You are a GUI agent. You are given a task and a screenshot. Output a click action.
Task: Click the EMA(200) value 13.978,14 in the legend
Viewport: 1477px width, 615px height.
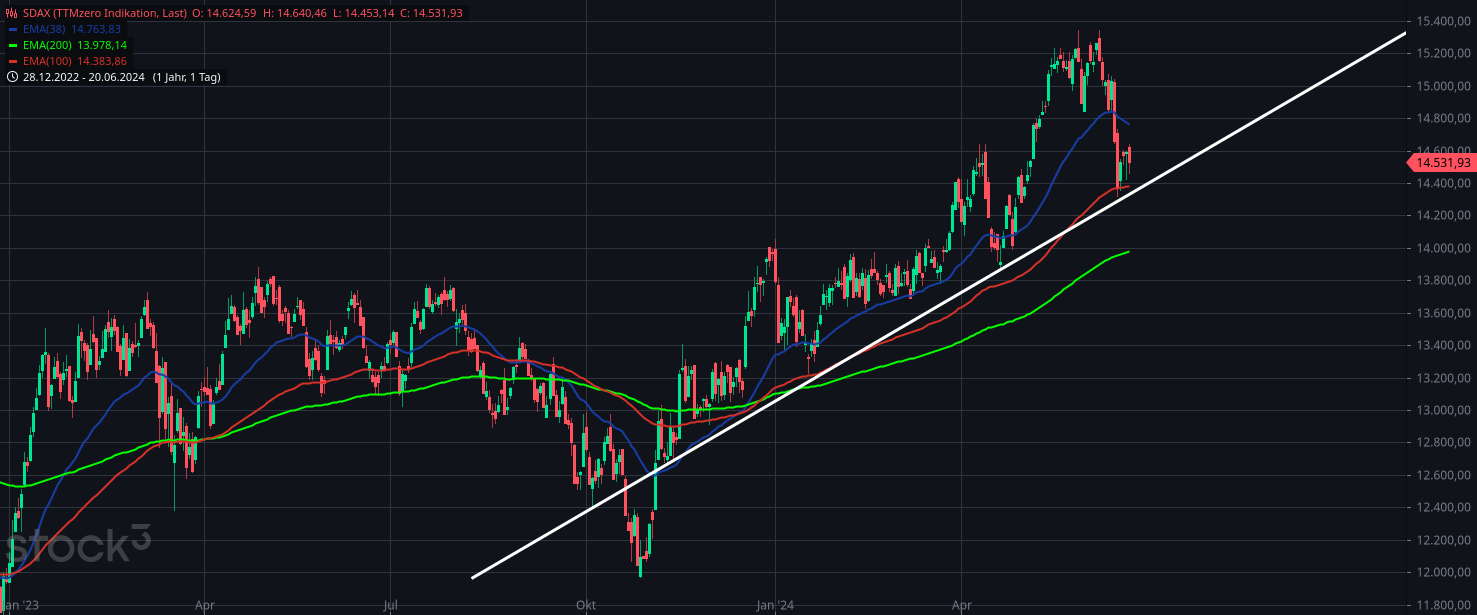pyautogui.click(x=100, y=44)
